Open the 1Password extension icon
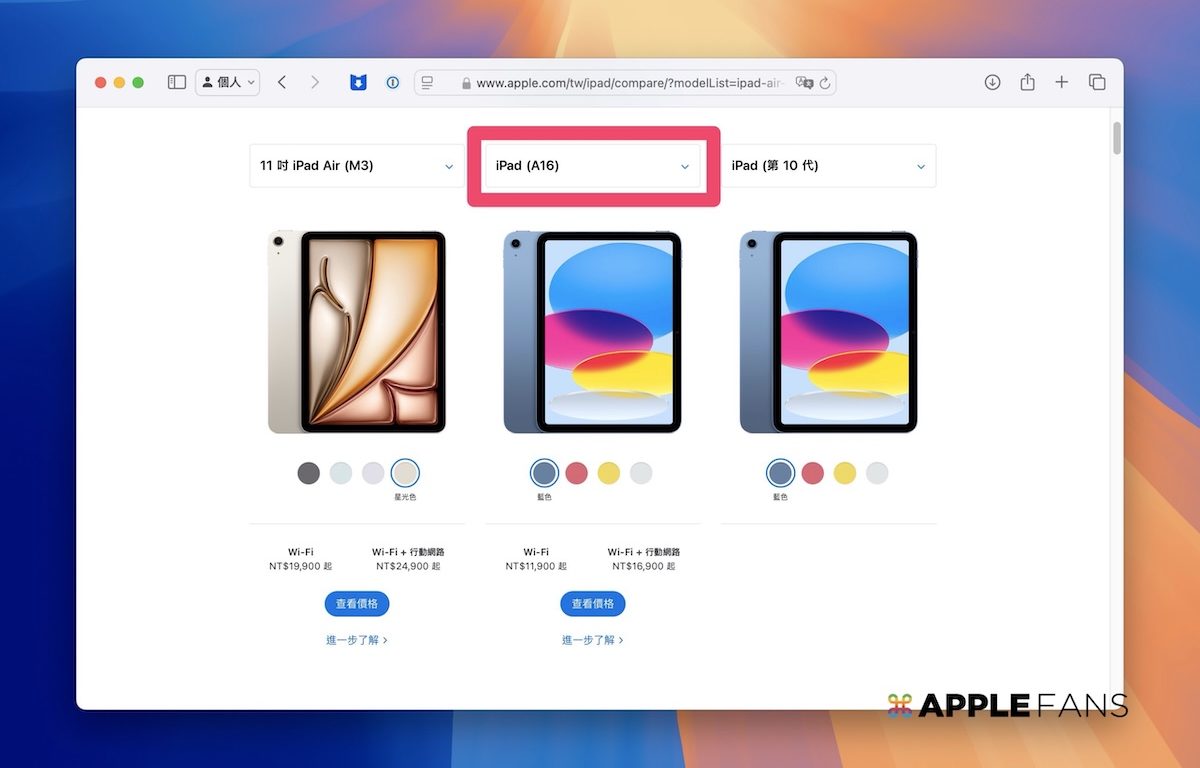The image size is (1200, 768). pos(393,83)
